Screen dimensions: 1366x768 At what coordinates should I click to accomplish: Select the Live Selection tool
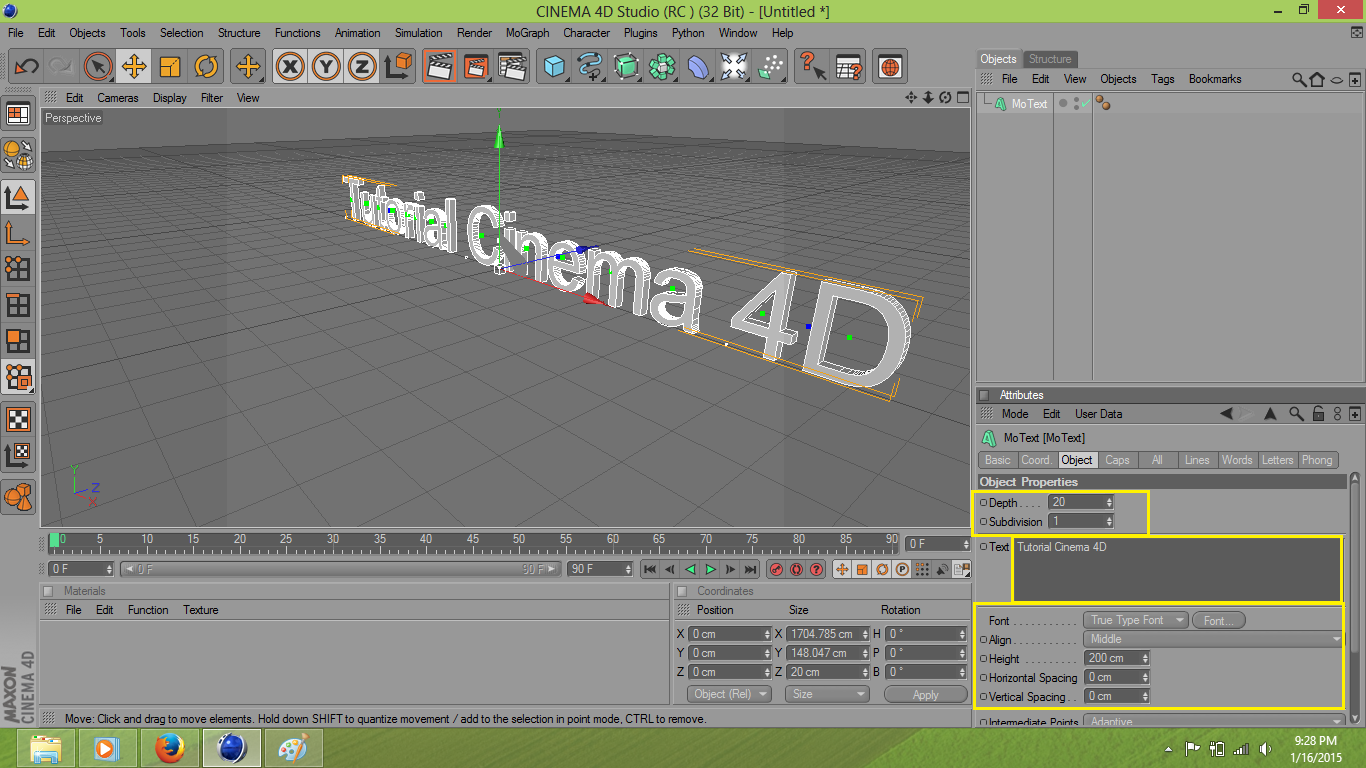[x=98, y=67]
